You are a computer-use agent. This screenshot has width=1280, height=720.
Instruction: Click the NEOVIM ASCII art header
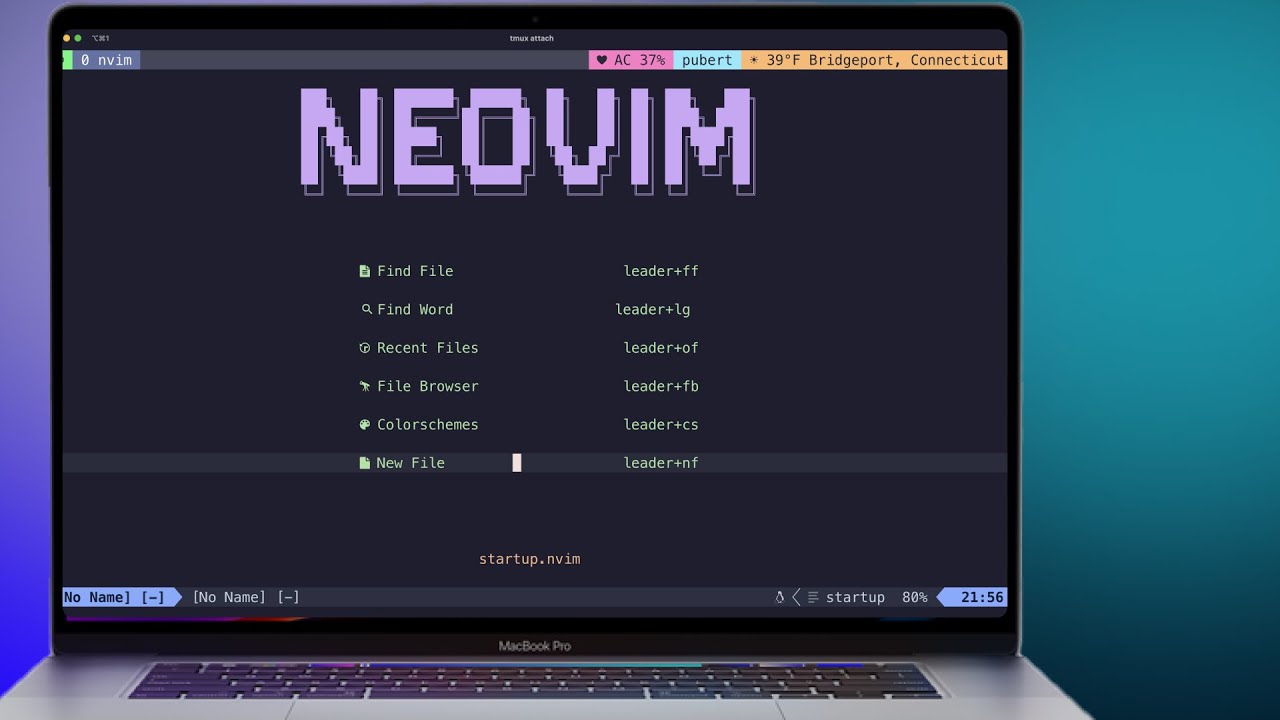[x=528, y=141]
